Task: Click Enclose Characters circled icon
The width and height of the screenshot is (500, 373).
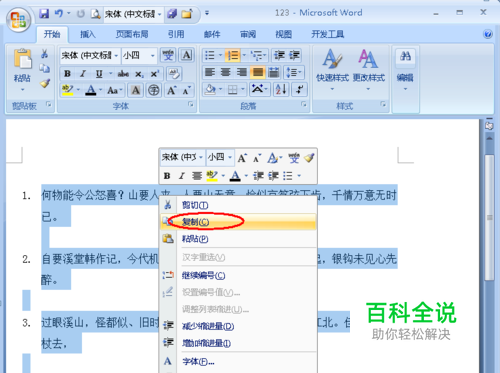Action: tap(154, 90)
